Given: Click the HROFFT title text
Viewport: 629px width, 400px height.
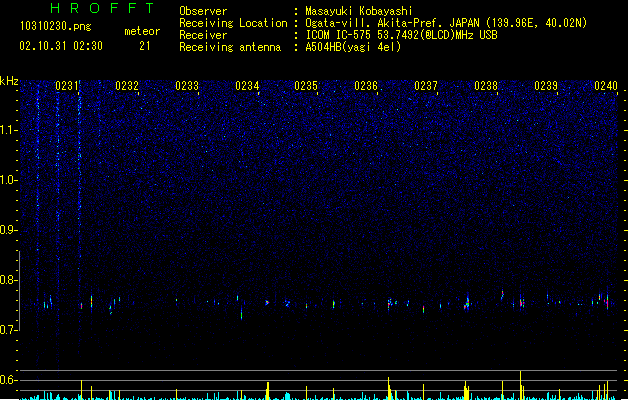Looking at the screenshot, I should [103, 8].
